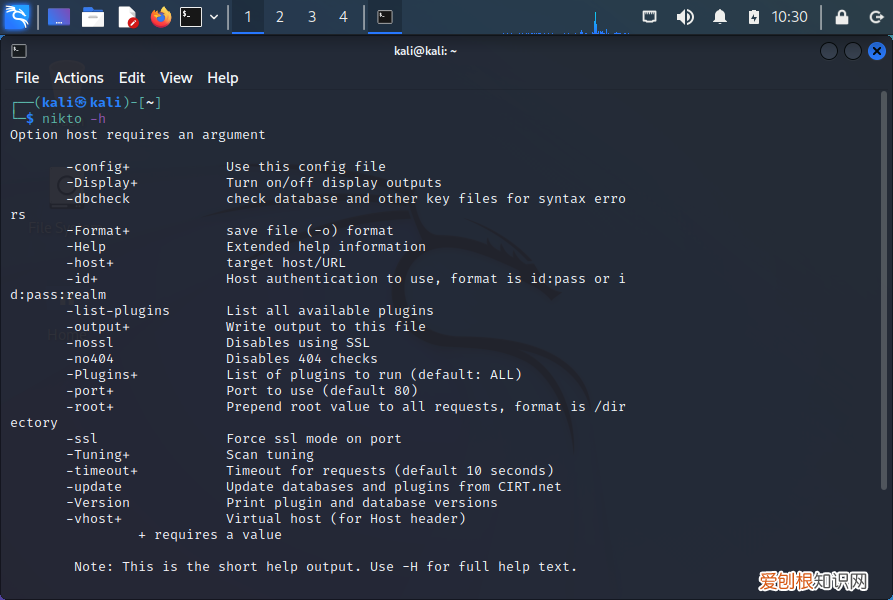Image resolution: width=893 pixels, height=600 pixels.
Task: Select the terminal window taskbar button
Action: click(x=385, y=17)
